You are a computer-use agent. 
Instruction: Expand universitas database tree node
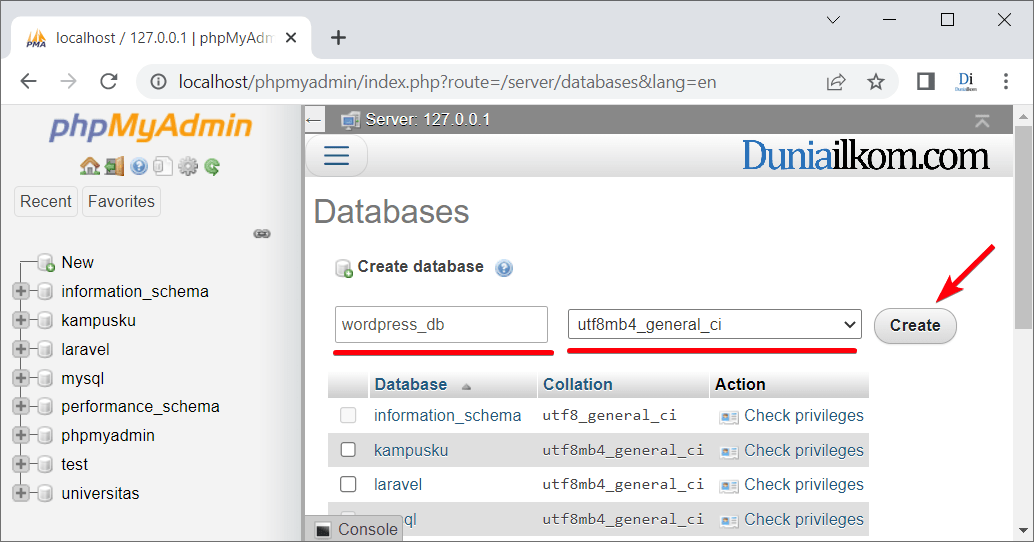20,493
